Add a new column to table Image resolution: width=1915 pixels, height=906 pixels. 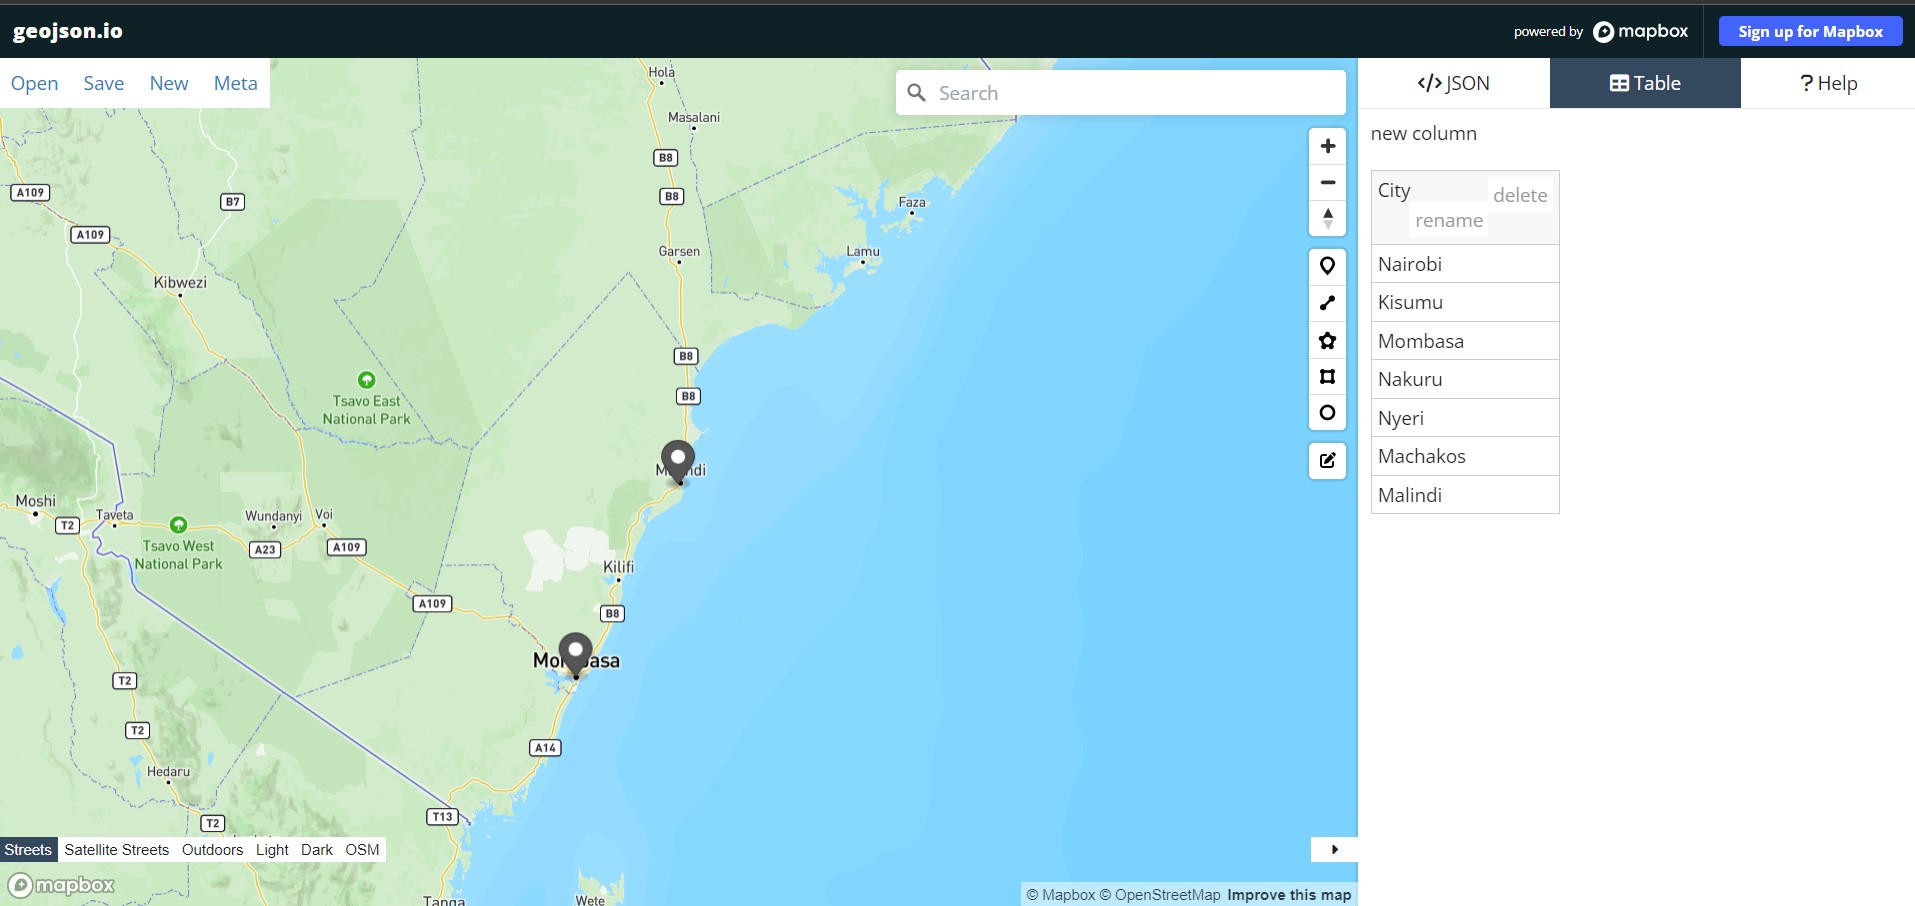coord(1423,133)
